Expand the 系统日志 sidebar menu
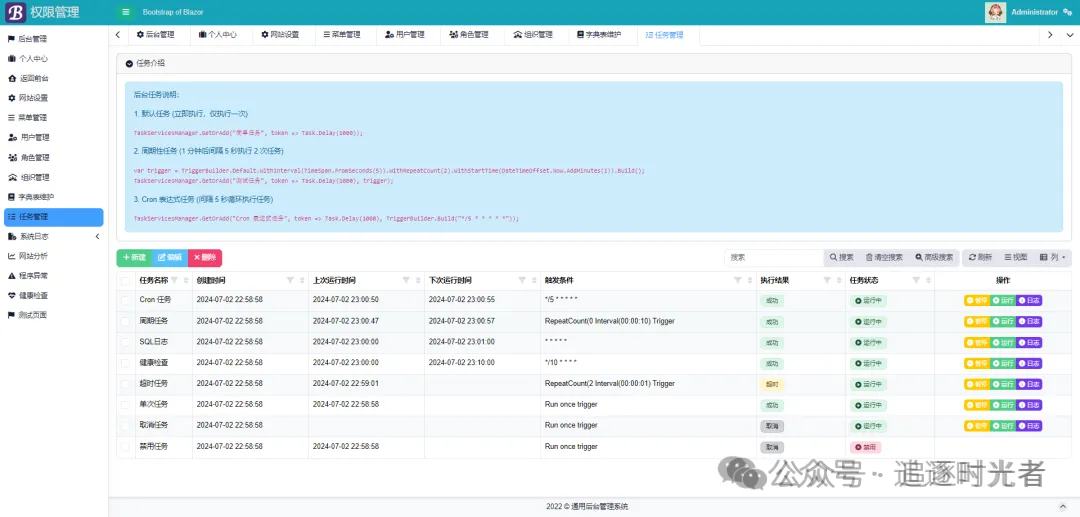Screen dimensions: 1080x517 pos(54,237)
